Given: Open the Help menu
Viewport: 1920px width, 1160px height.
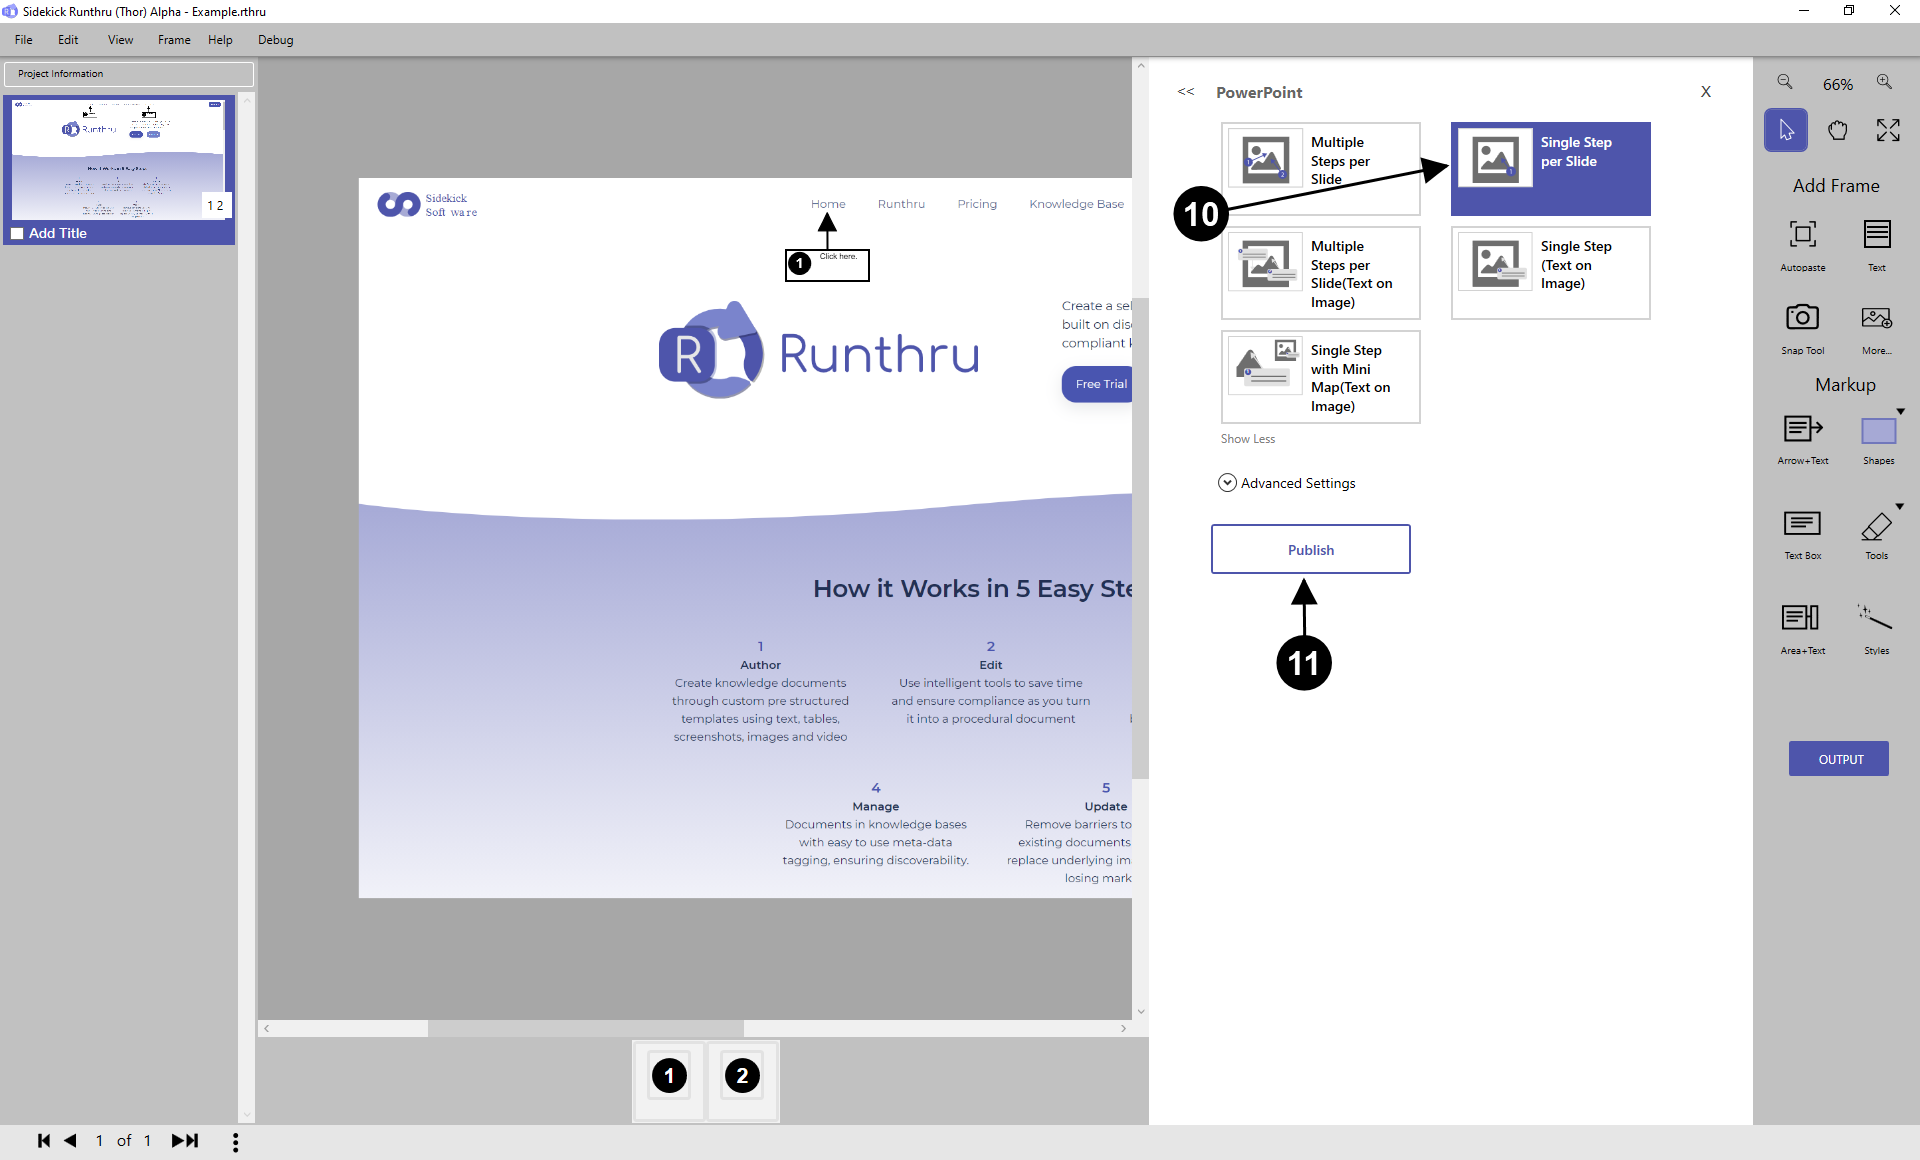Looking at the screenshot, I should [x=220, y=40].
